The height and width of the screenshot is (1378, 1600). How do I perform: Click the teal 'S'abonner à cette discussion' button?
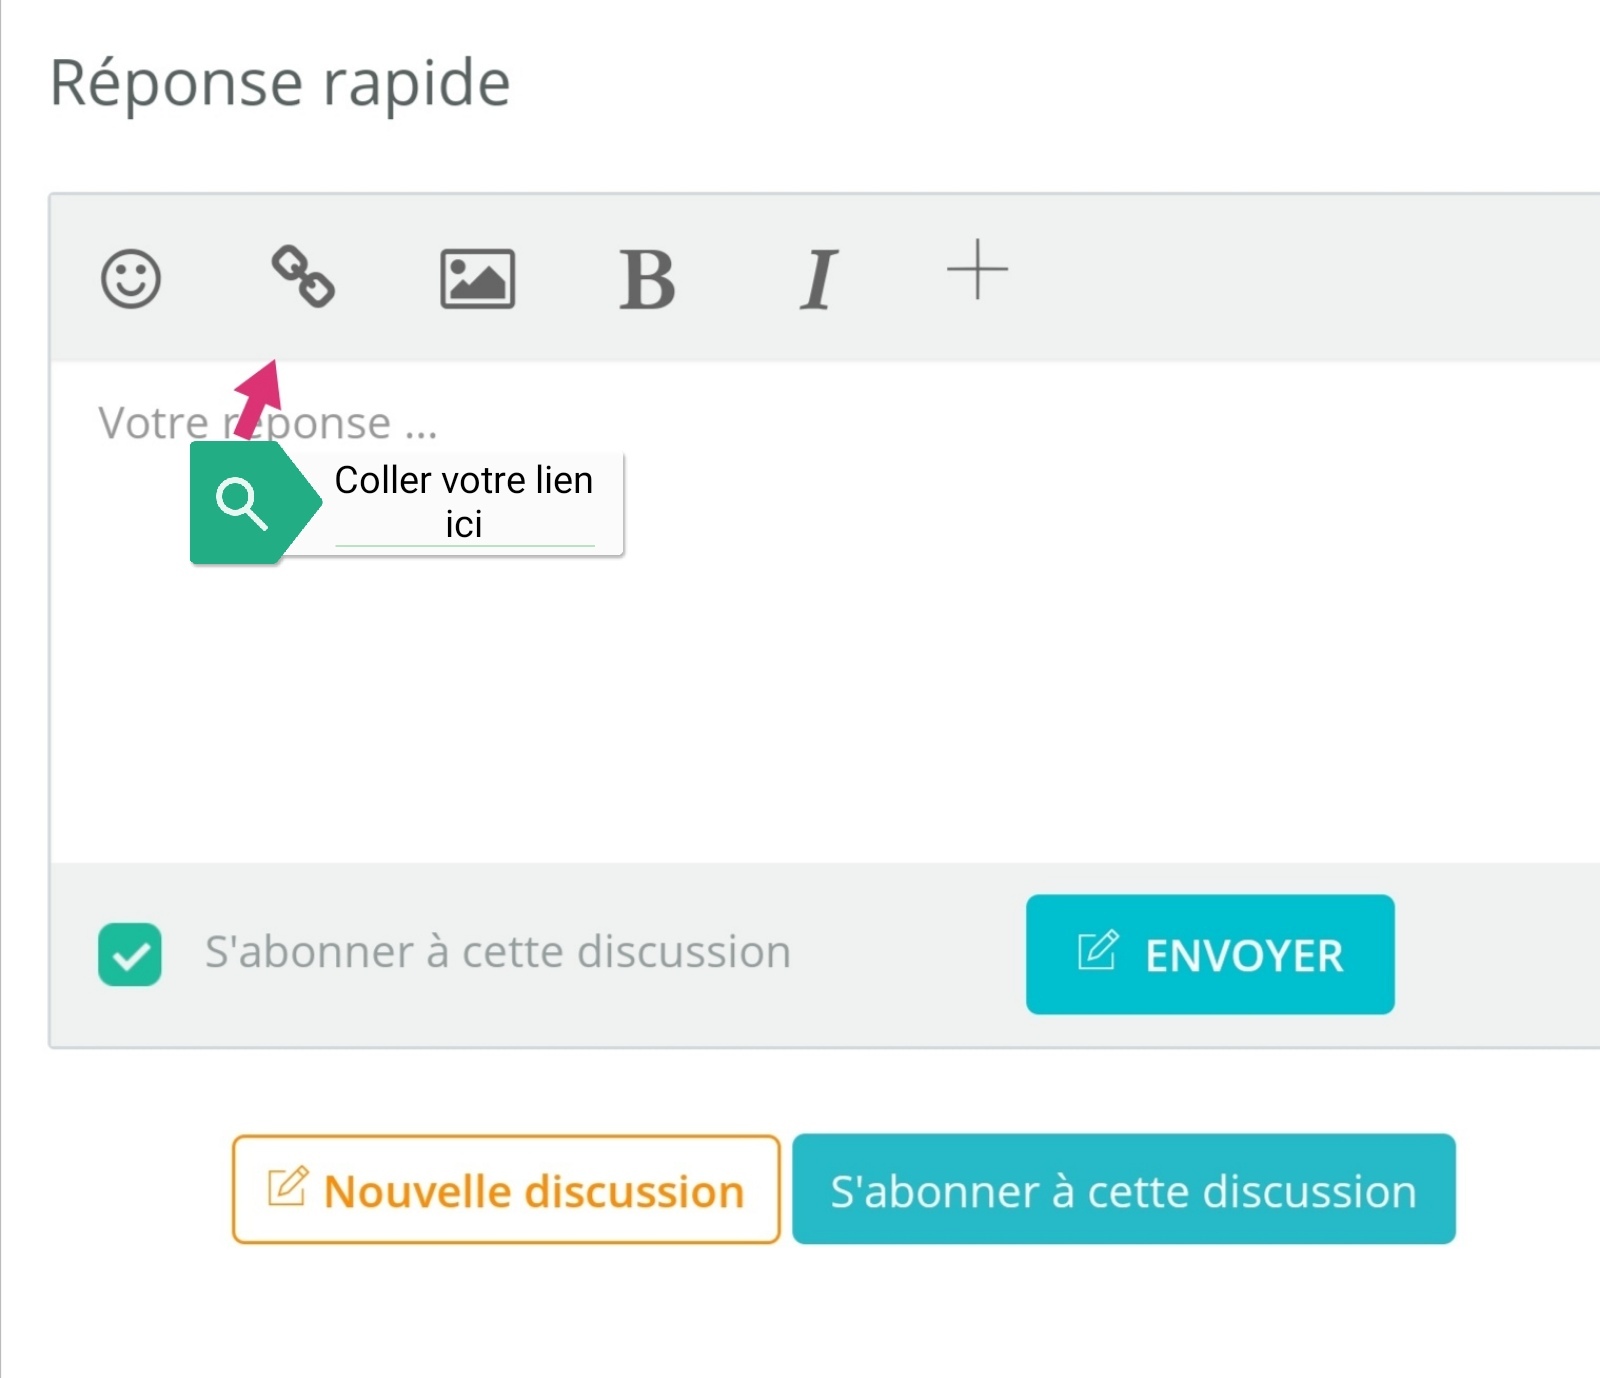(1123, 1190)
